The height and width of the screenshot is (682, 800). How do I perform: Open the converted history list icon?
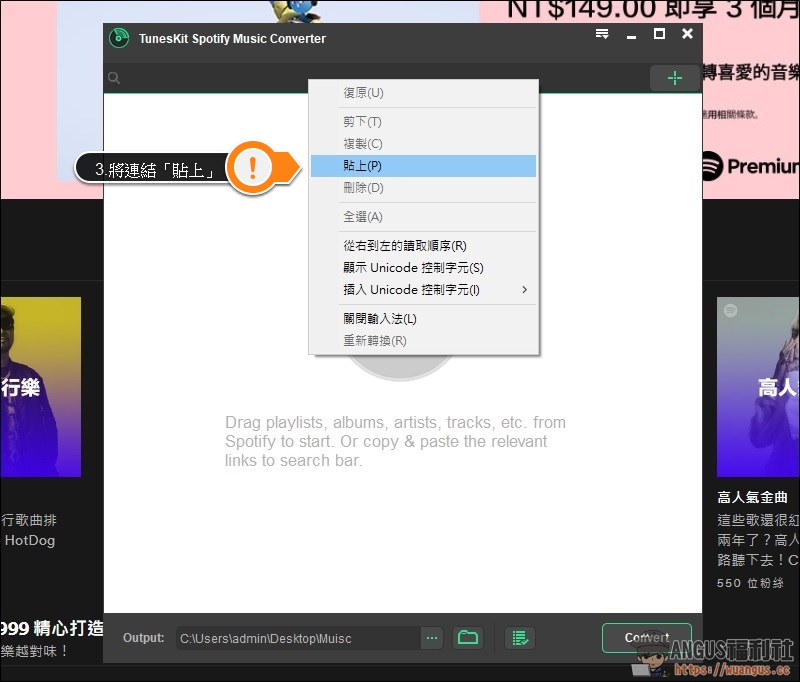519,637
